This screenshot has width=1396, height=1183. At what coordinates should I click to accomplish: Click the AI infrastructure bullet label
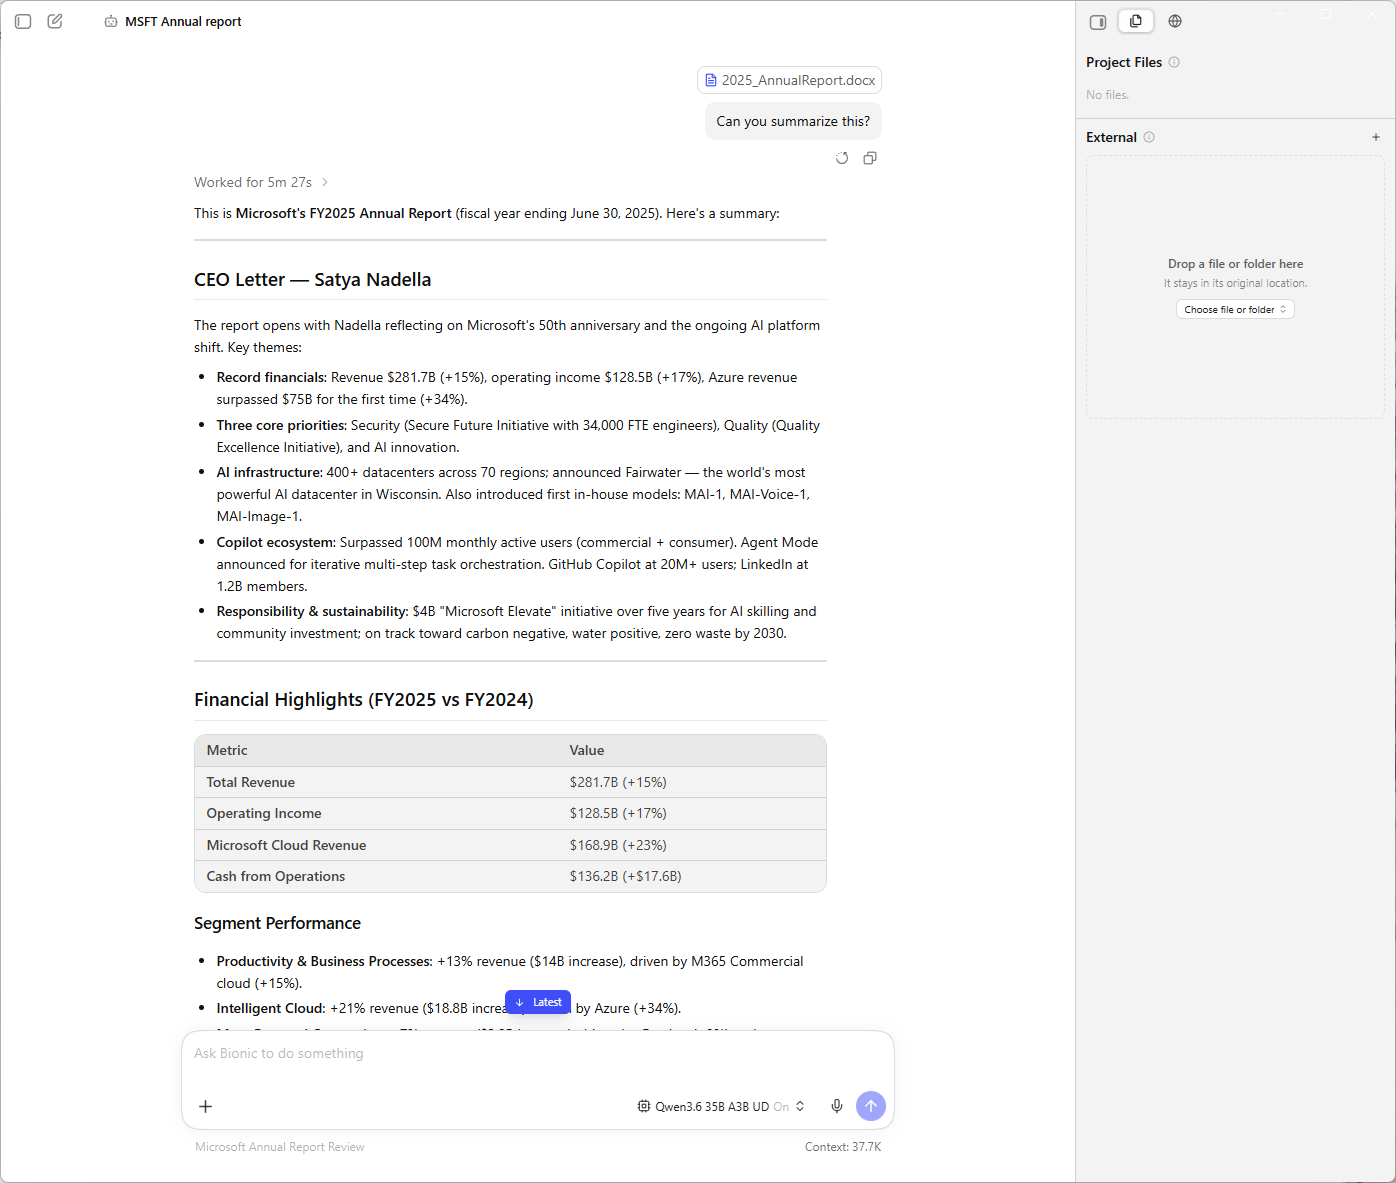pos(270,472)
